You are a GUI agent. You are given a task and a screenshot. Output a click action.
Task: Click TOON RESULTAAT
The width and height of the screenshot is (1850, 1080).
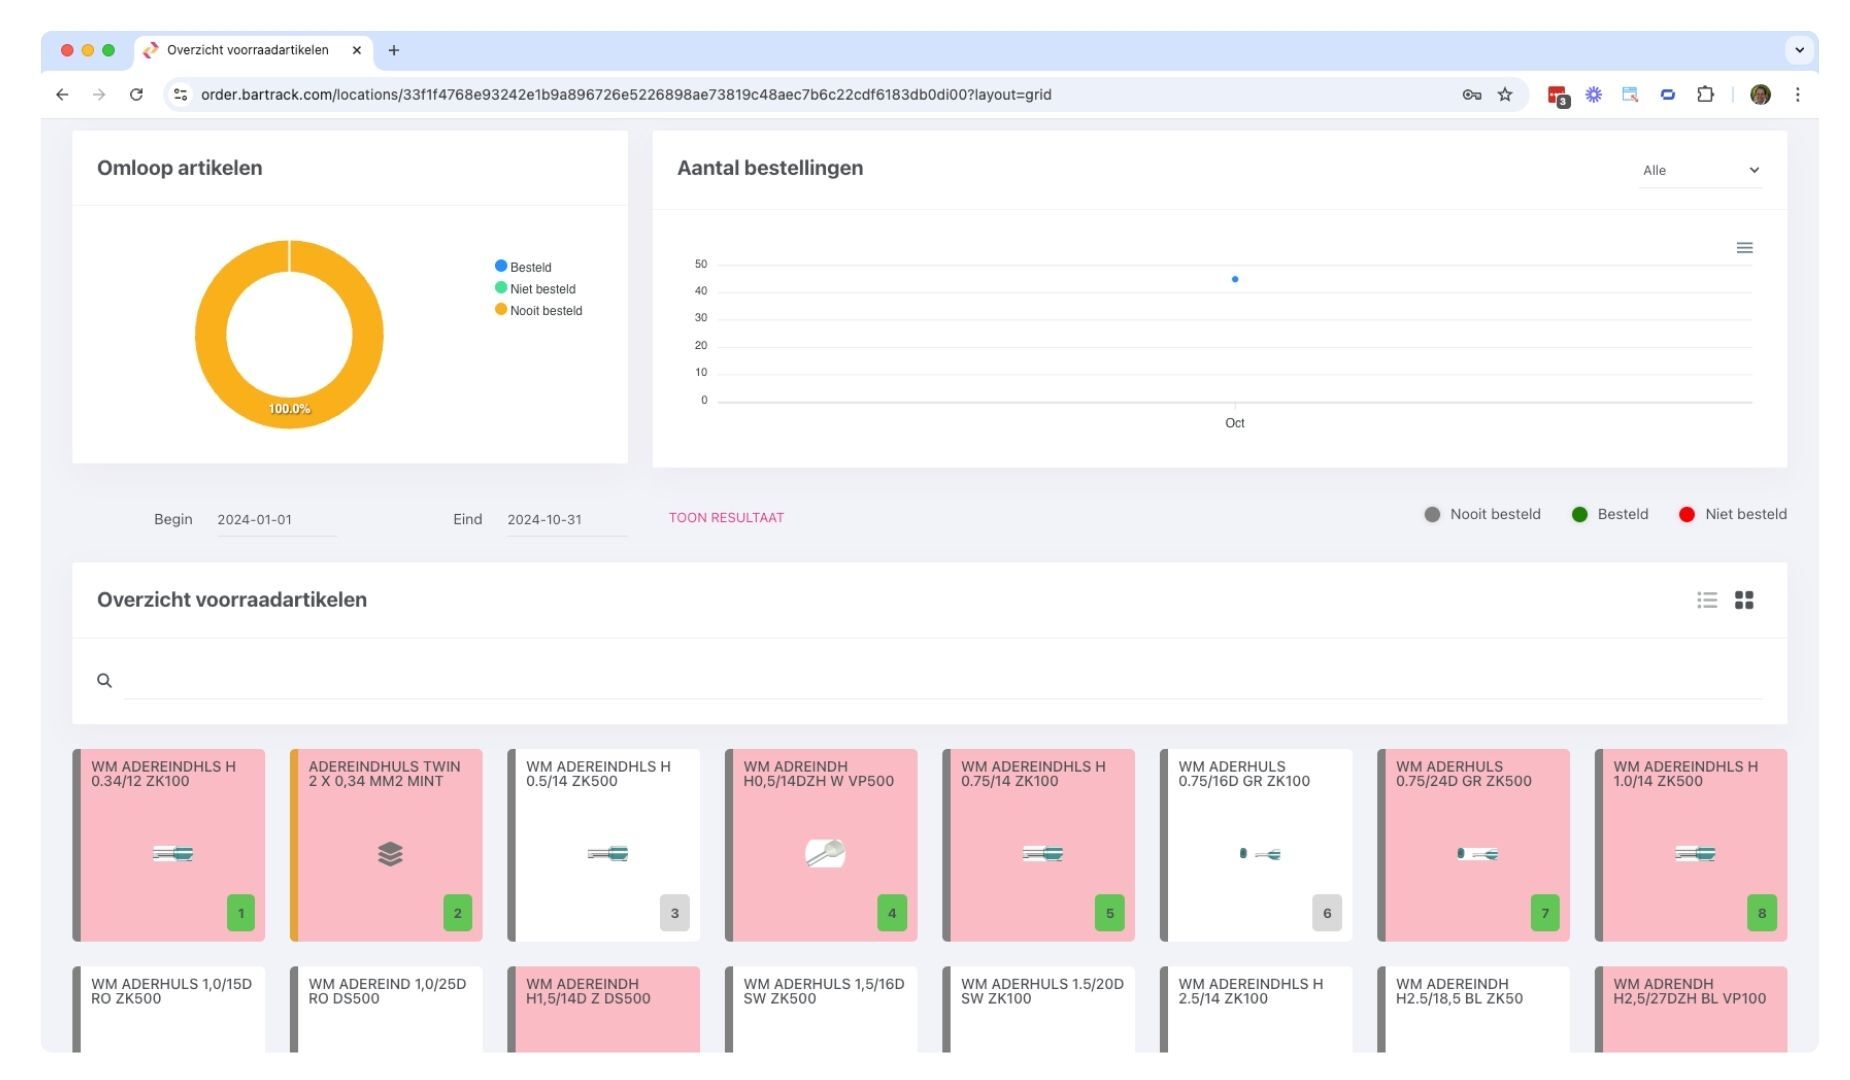[726, 518]
